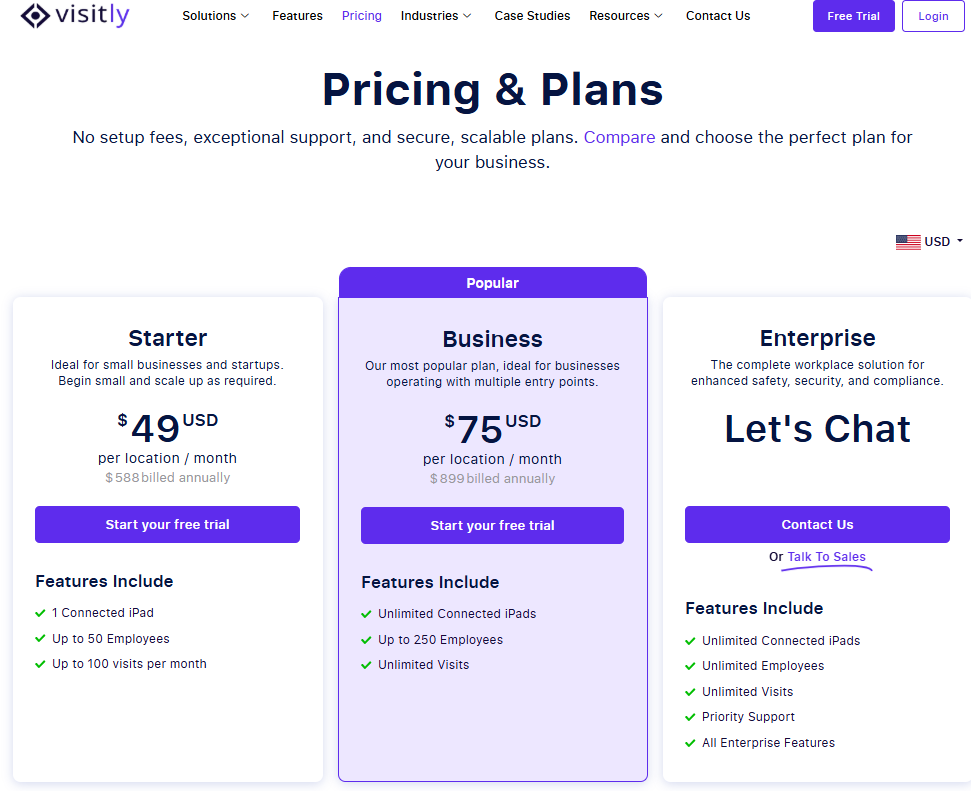Click the checkmark beside 1 Connected iPad
This screenshot has height=791, width=971.
click(x=40, y=613)
